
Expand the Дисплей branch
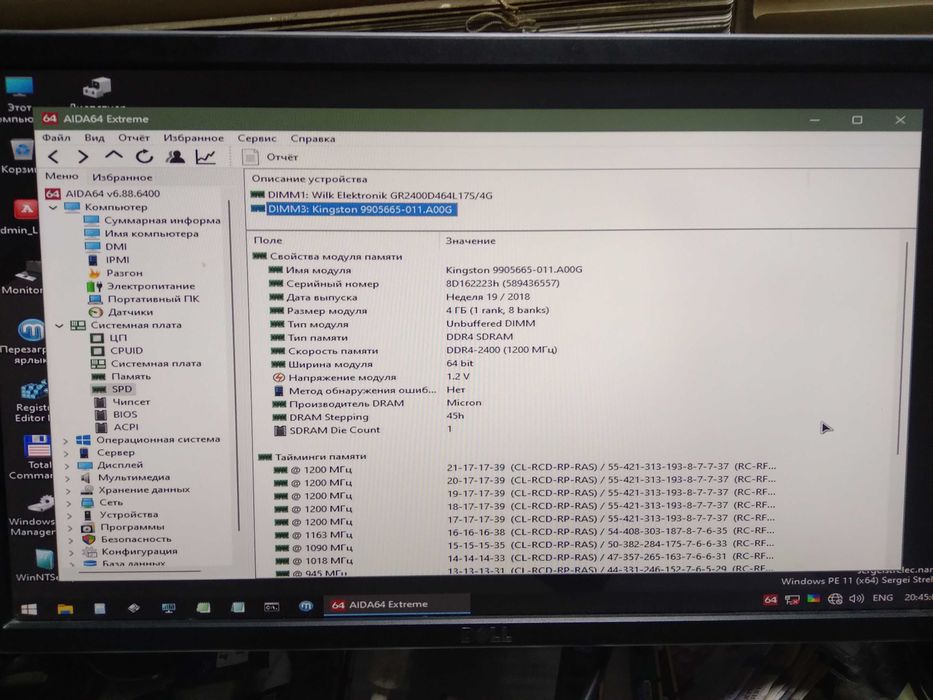66,465
